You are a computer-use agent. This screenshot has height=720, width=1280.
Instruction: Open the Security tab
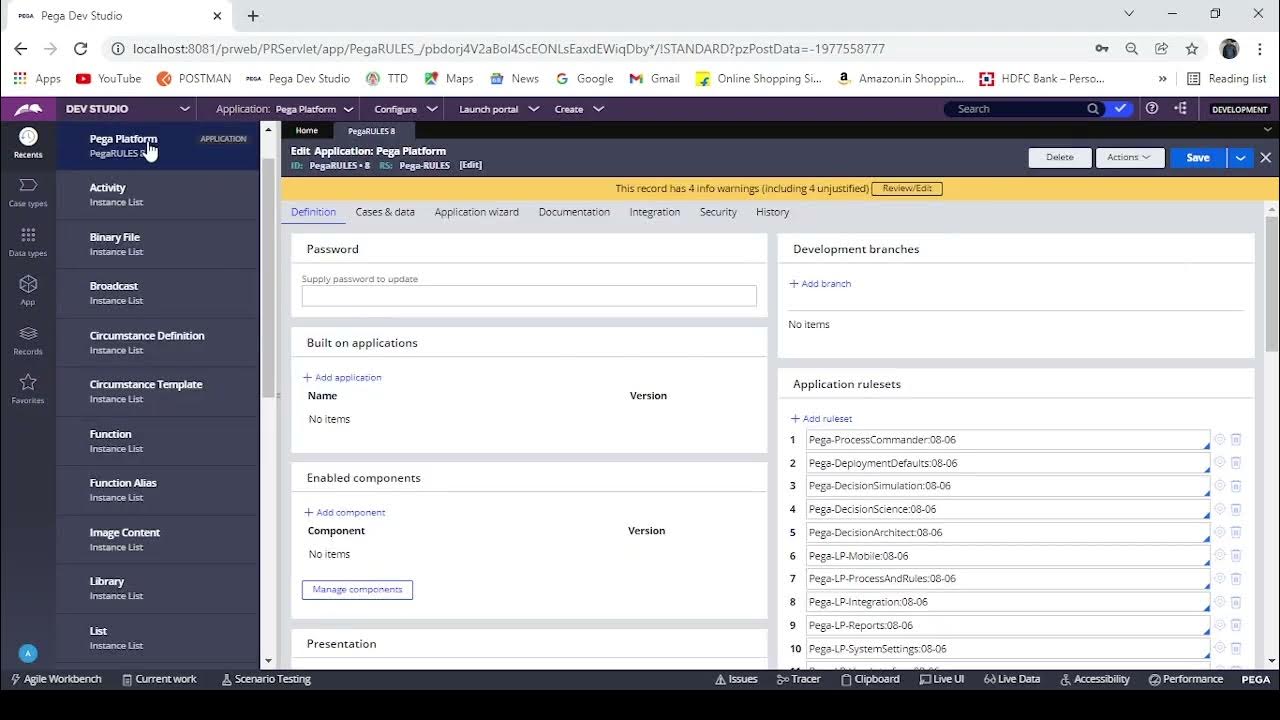718,212
